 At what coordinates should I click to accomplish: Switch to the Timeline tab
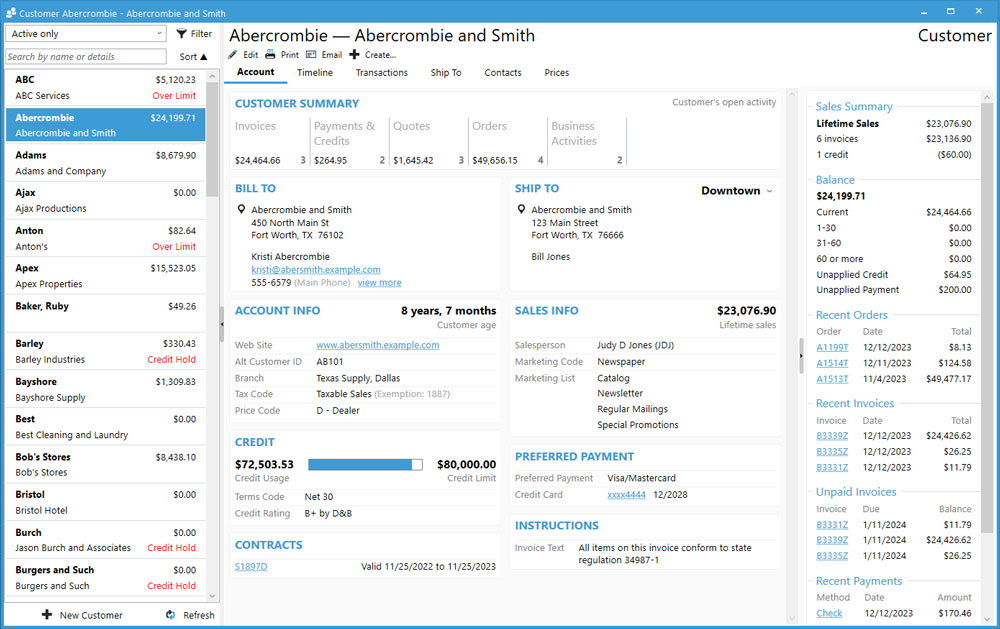pos(315,73)
